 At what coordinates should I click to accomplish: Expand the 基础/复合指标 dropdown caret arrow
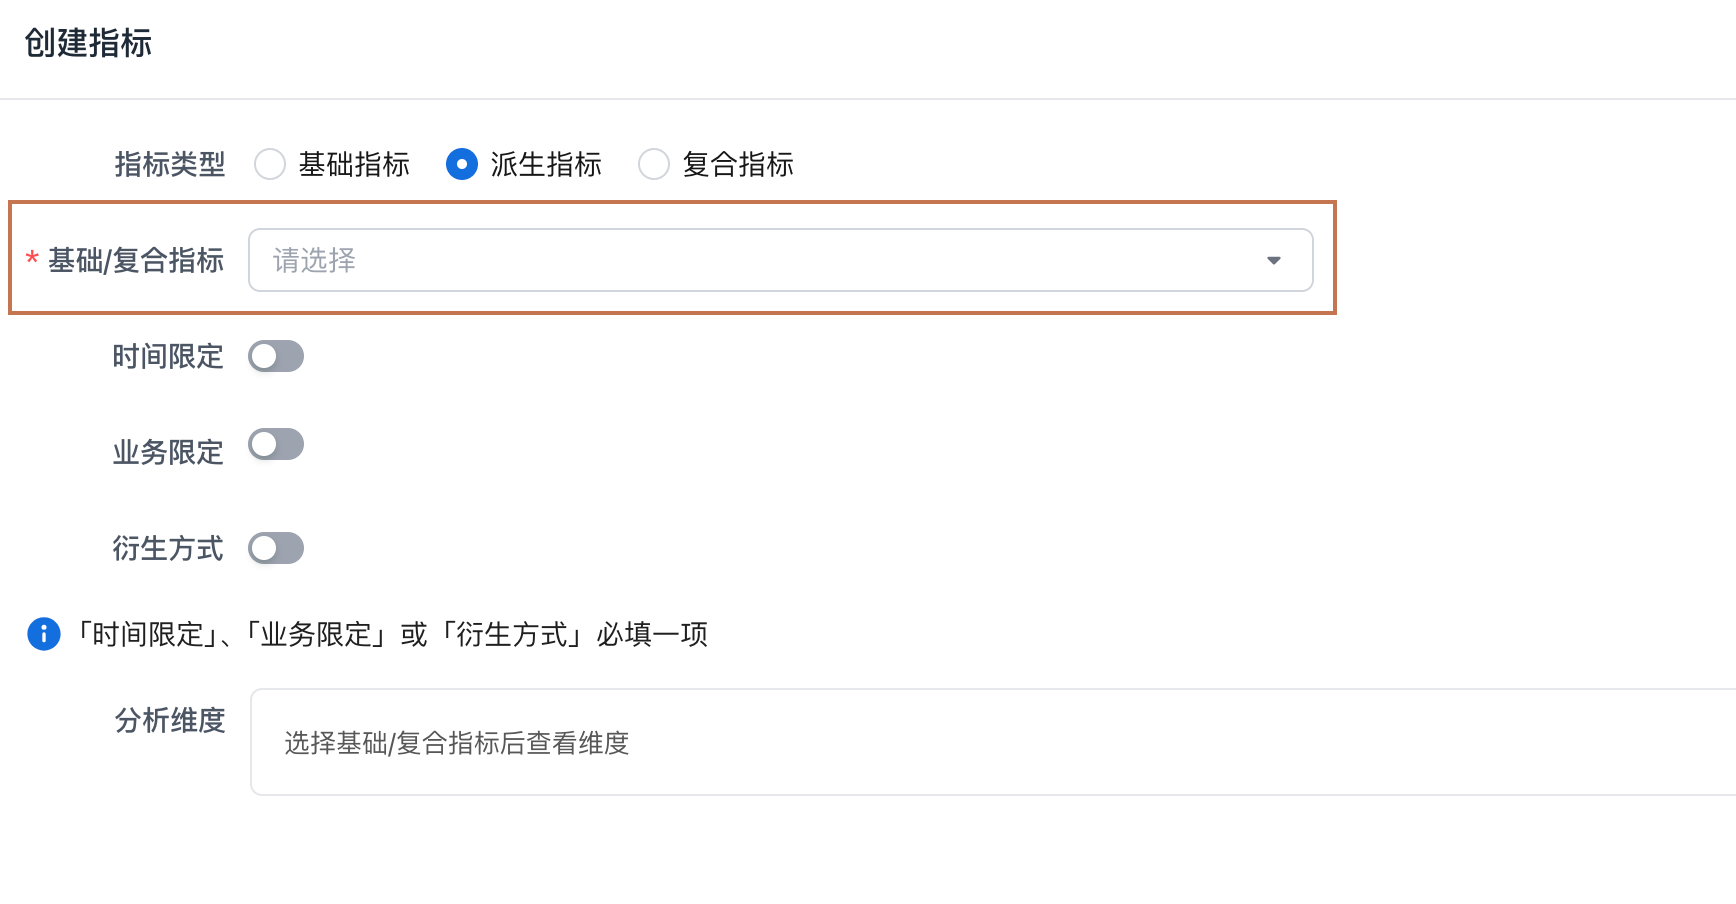tap(1273, 261)
